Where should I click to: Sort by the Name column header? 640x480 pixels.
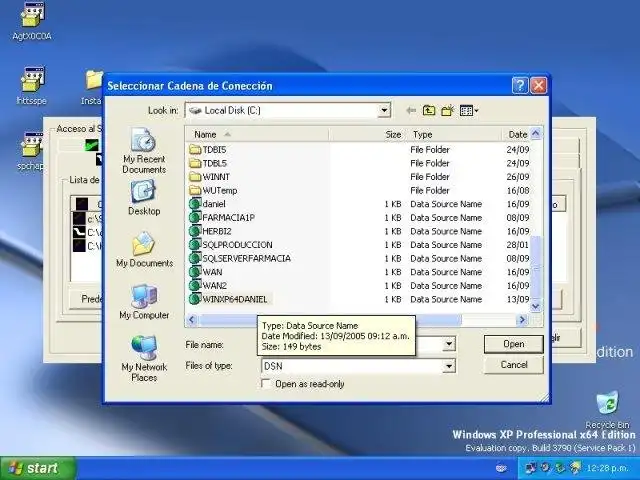click(257, 134)
